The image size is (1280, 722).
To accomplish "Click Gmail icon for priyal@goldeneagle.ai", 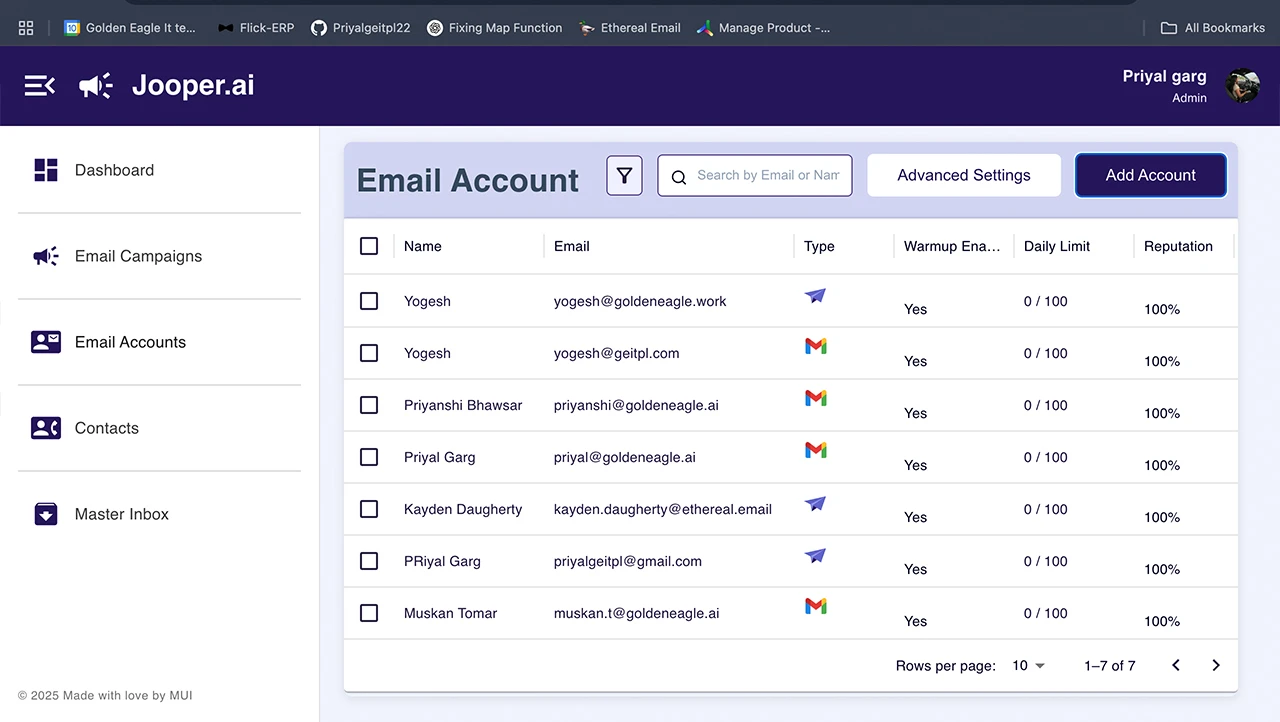I will [x=816, y=450].
